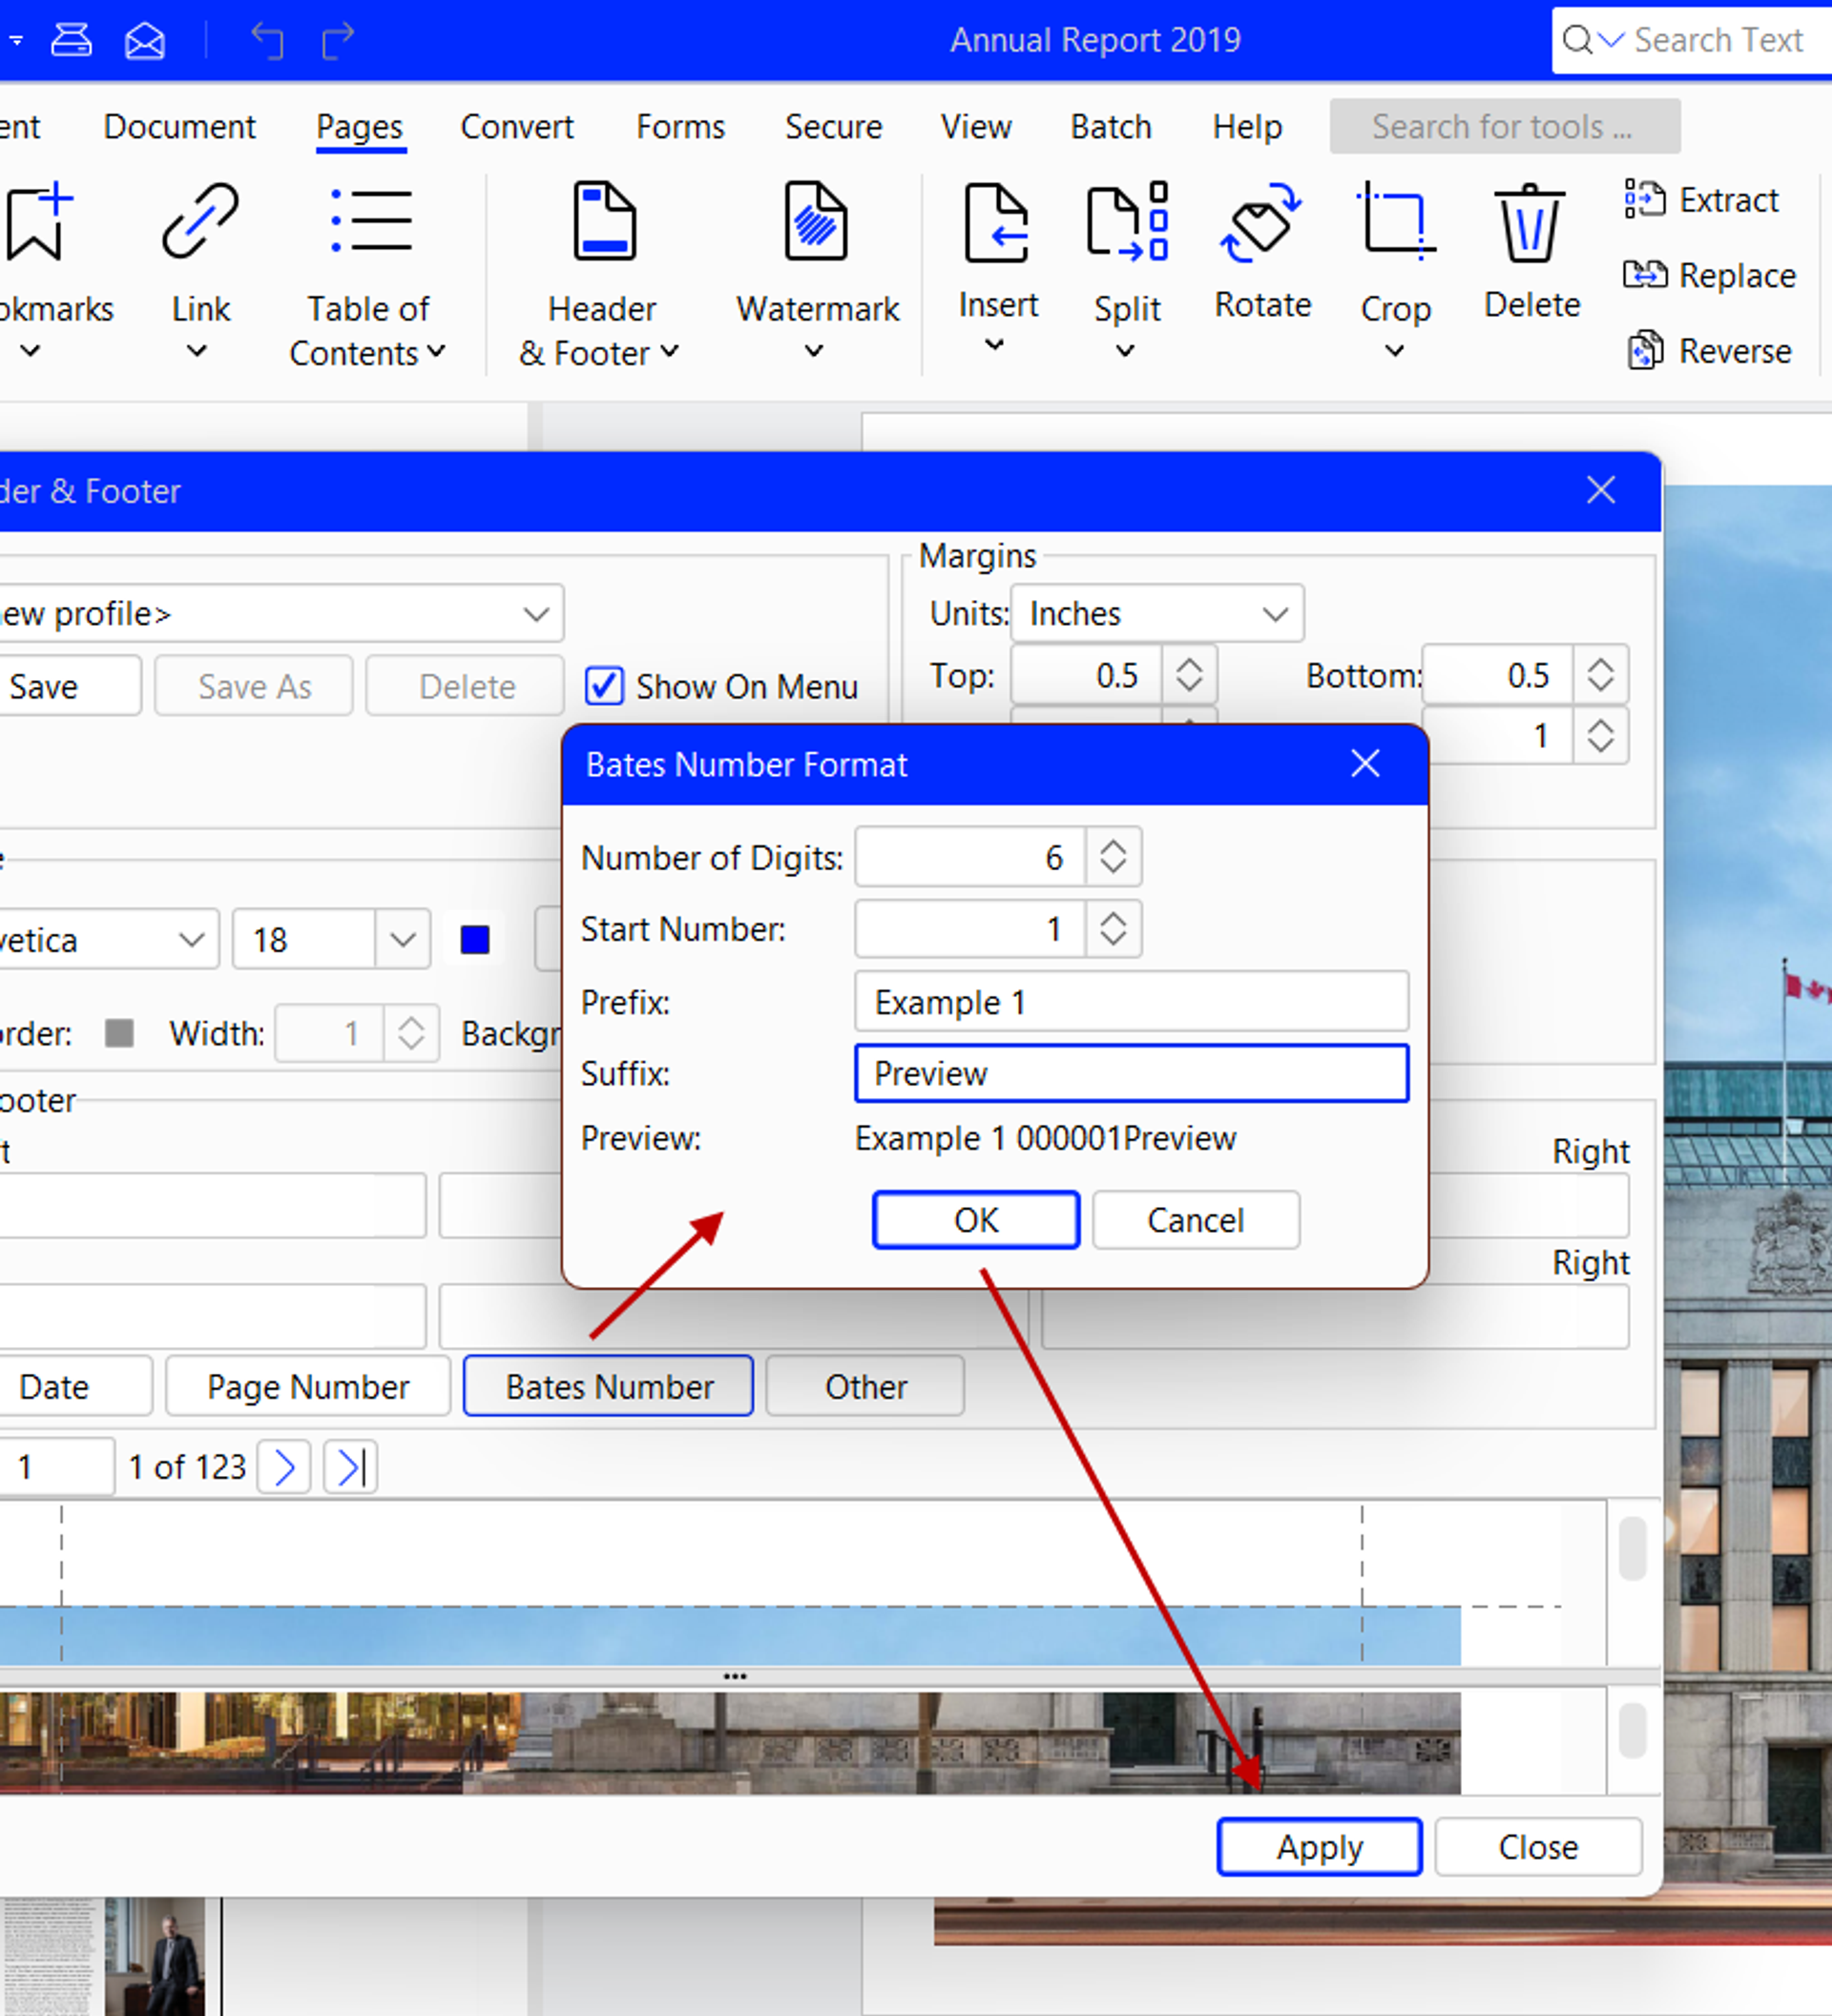Go to next page preview arrow
Image resolution: width=1832 pixels, height=2016 pixels.
284,1467
